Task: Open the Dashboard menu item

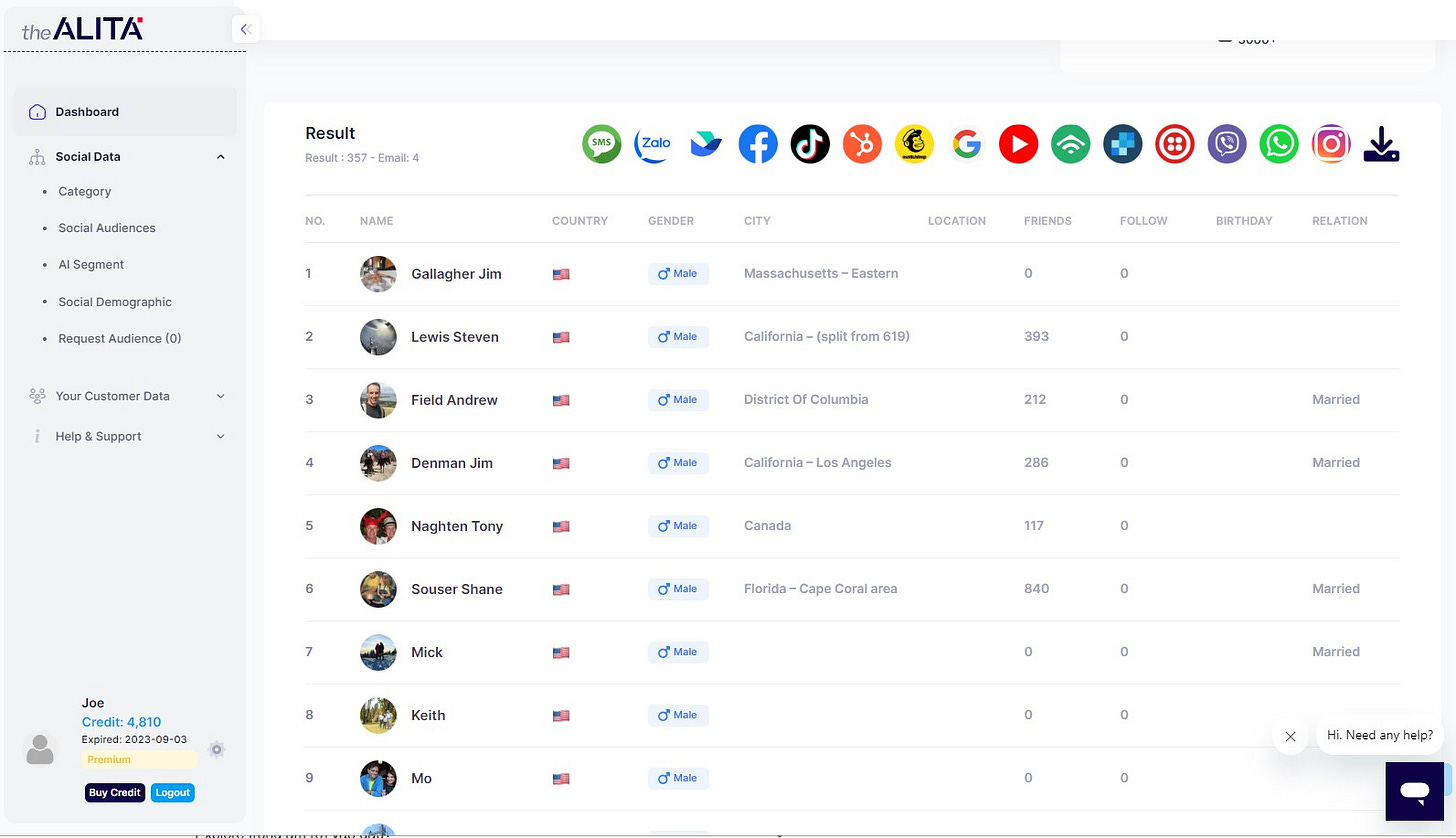Action: 125,112
